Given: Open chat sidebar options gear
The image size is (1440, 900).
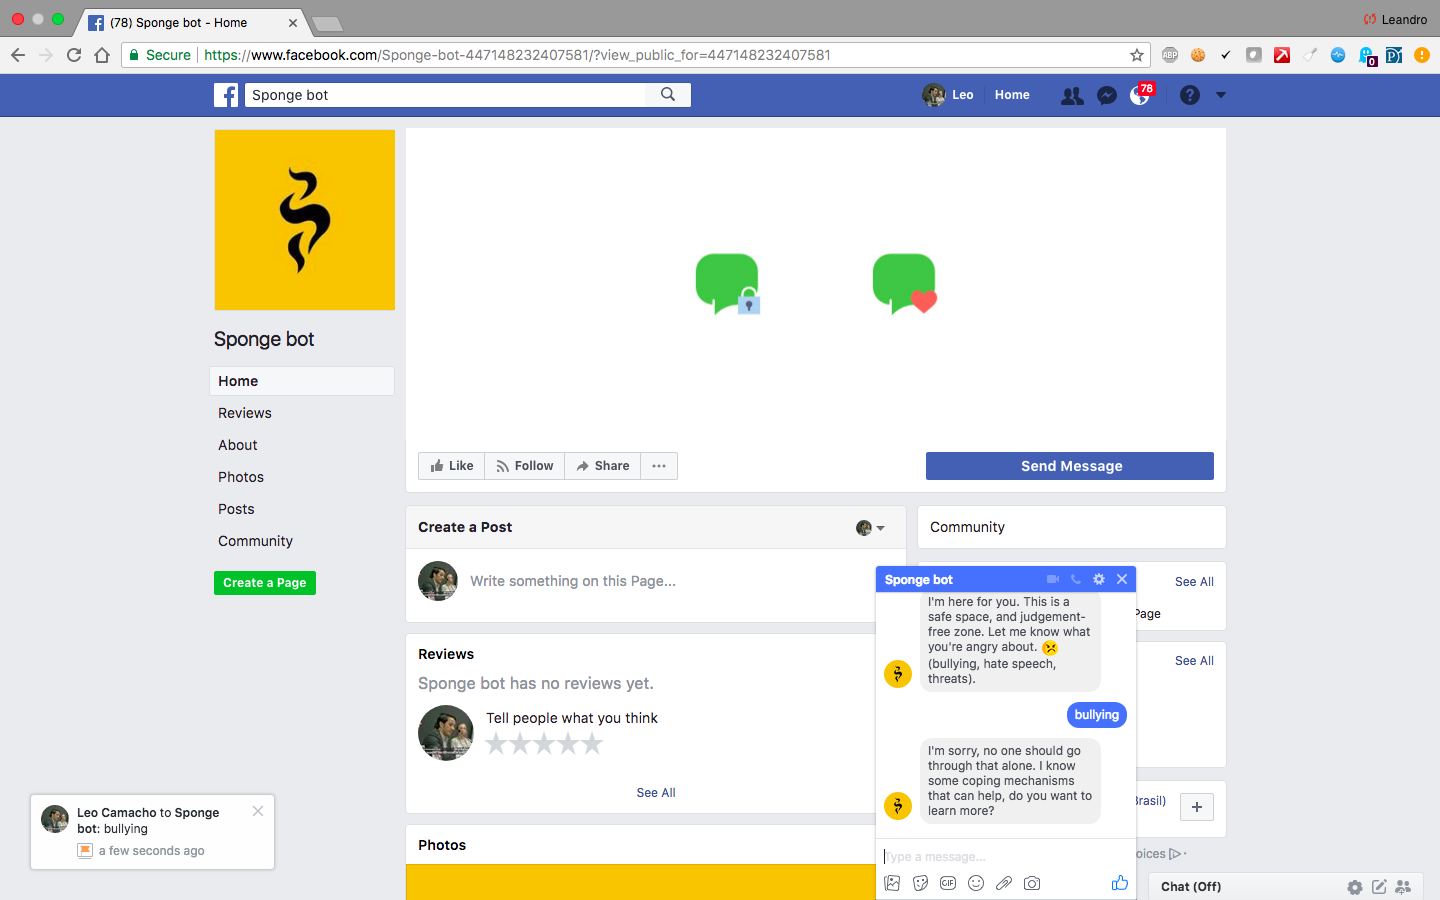Looking at the screenshot, I should click(x=1355, y=887).
